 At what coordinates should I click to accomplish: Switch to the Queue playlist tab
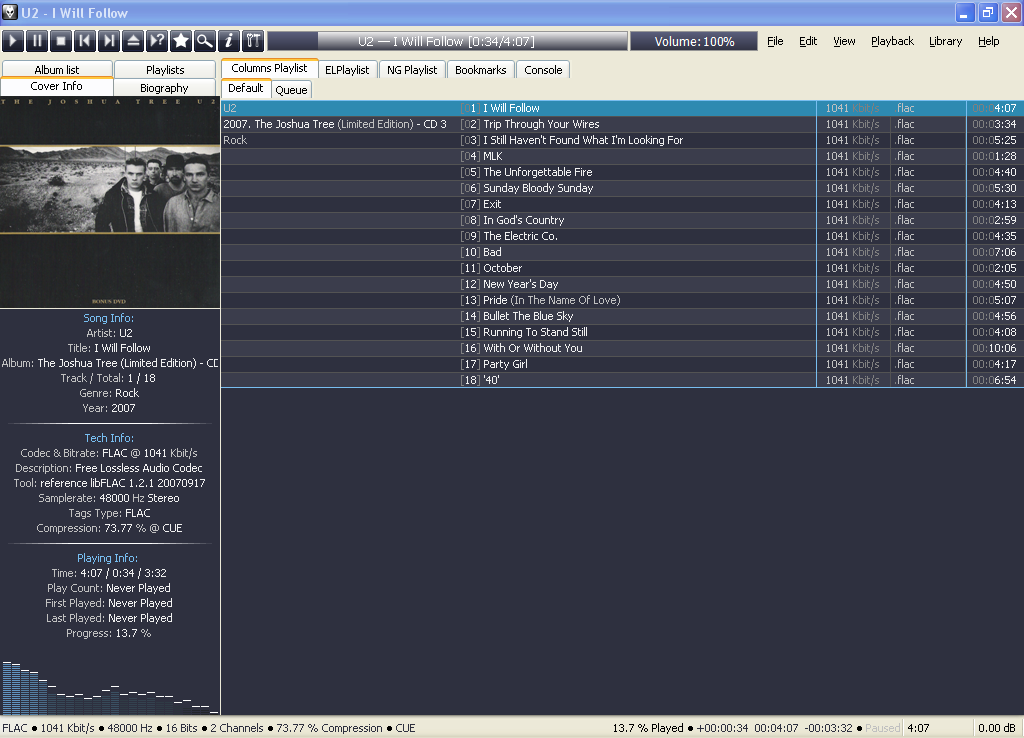(291, 89)
